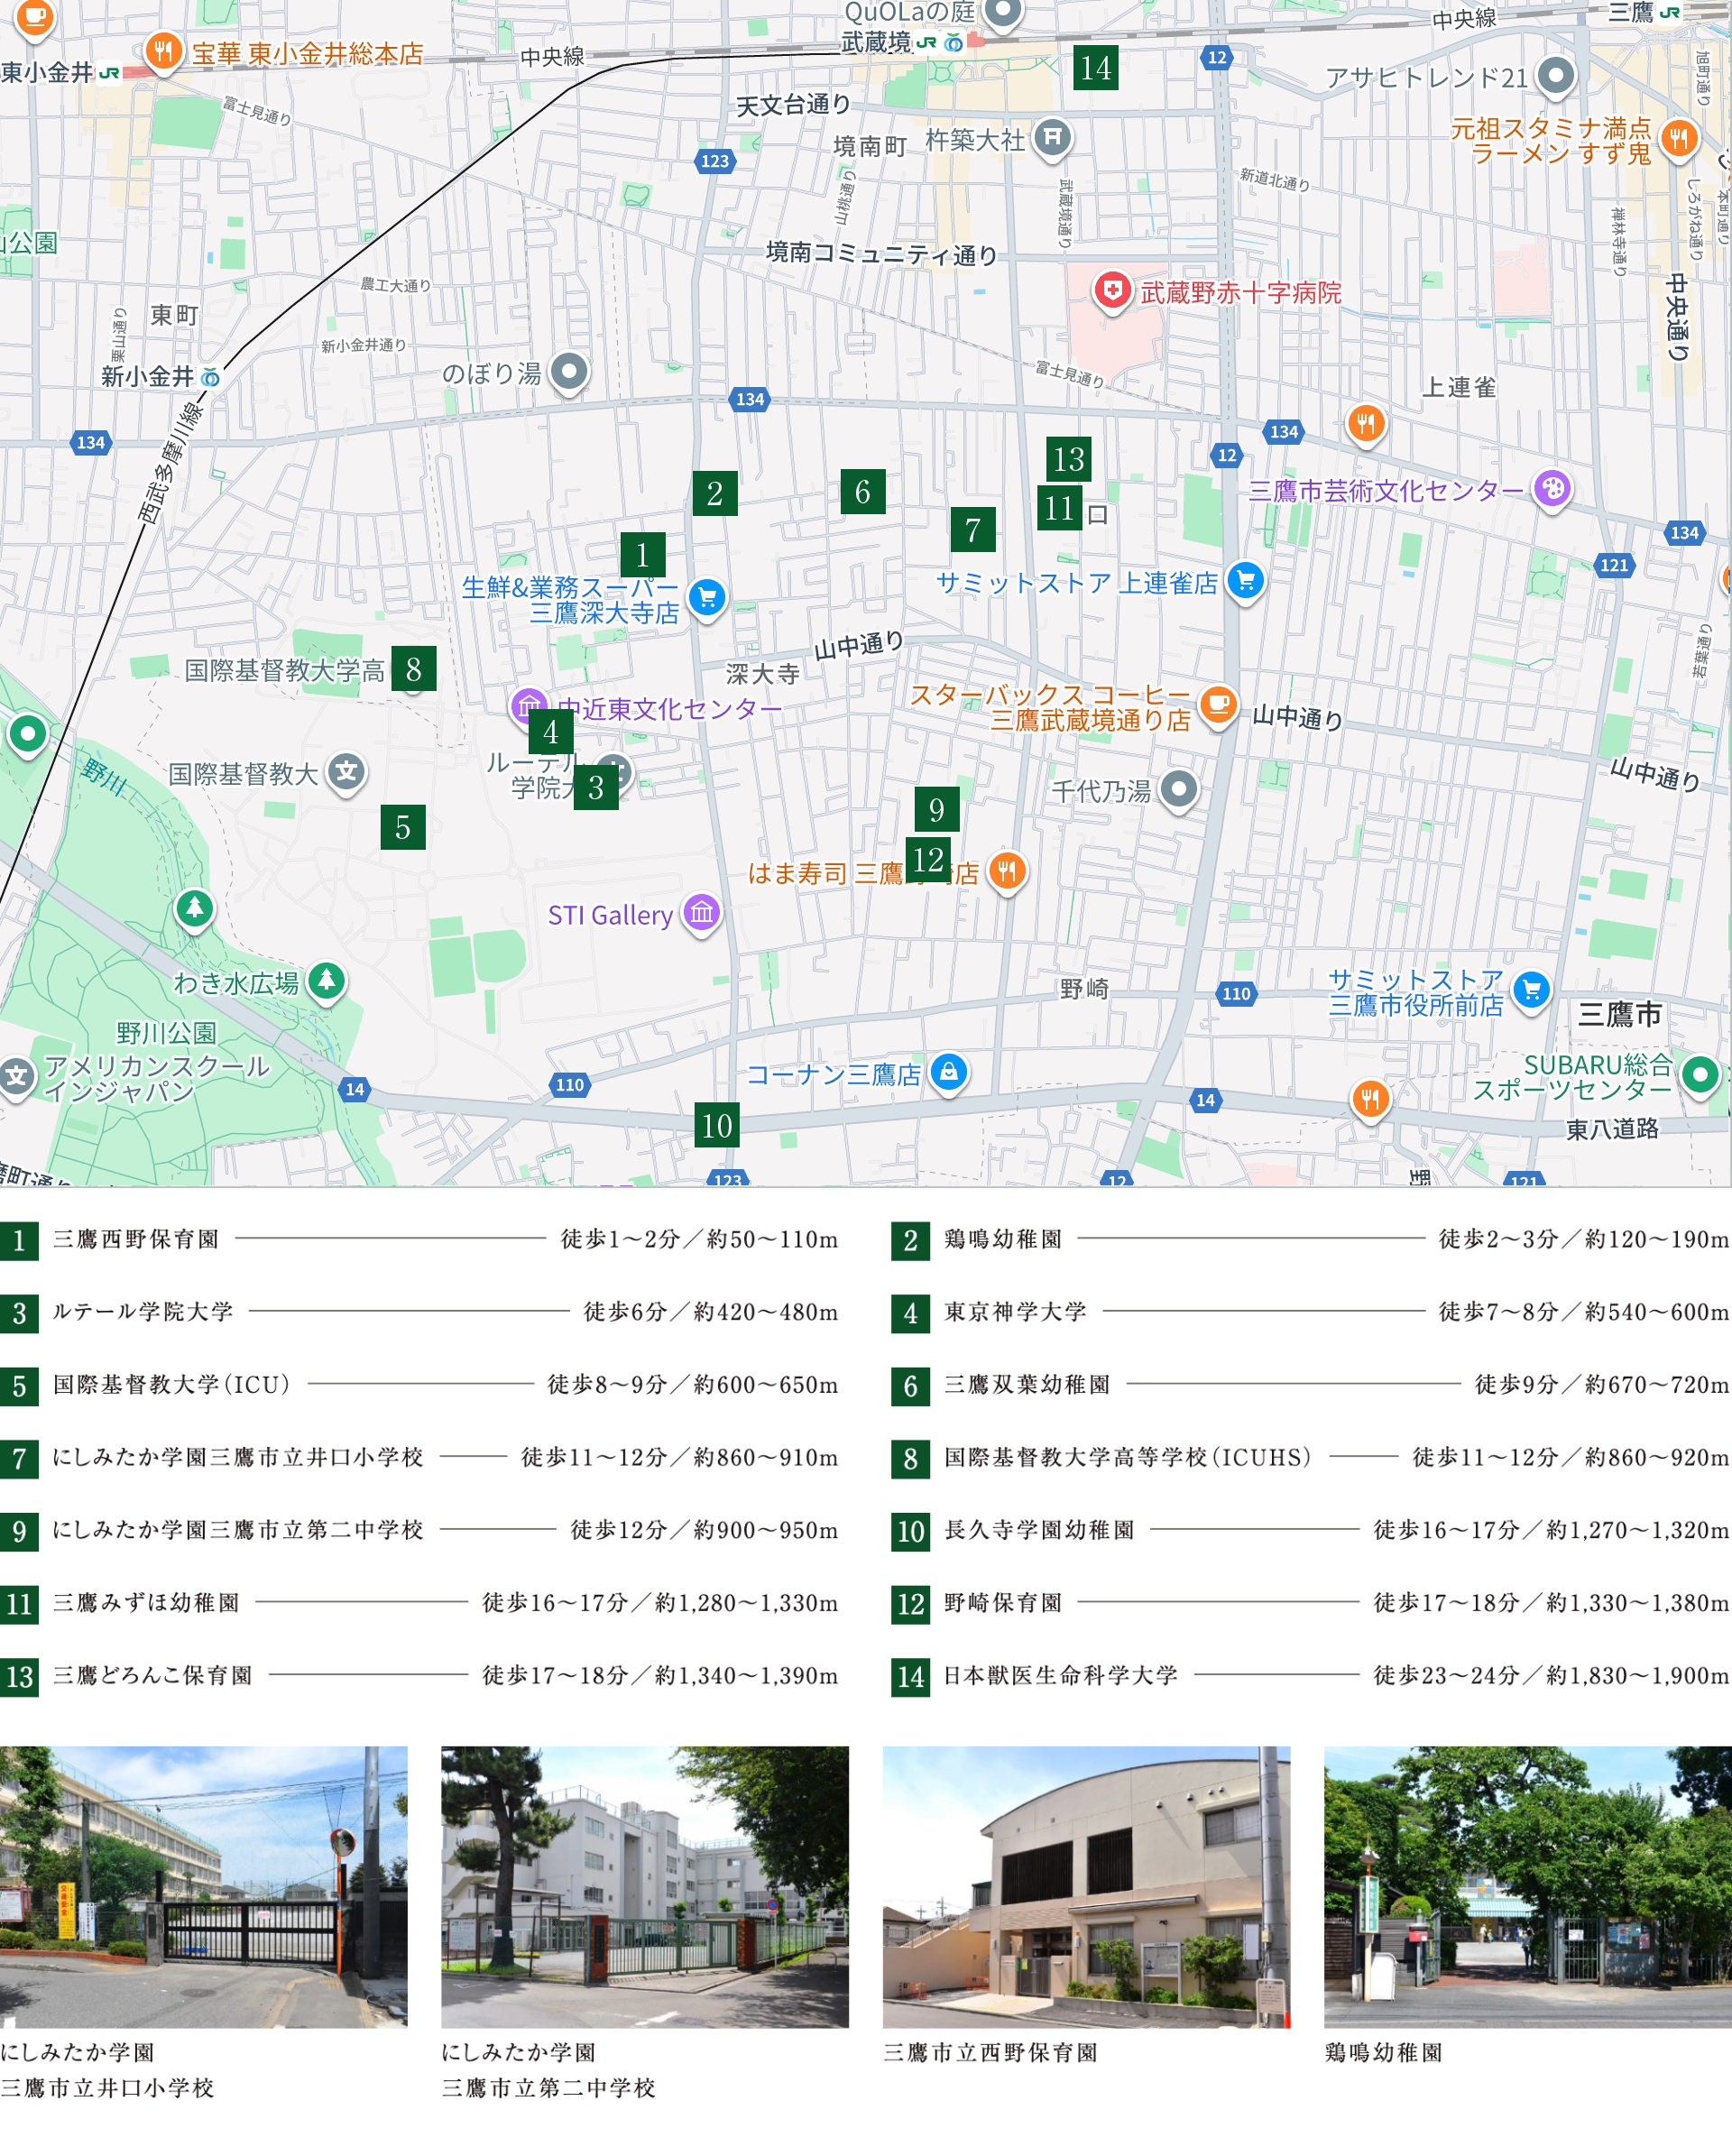Open the 第二中学校 building photo
Viewport: 1732px width, 2156px height.
pyautogui.click(x=644, y=1886)
